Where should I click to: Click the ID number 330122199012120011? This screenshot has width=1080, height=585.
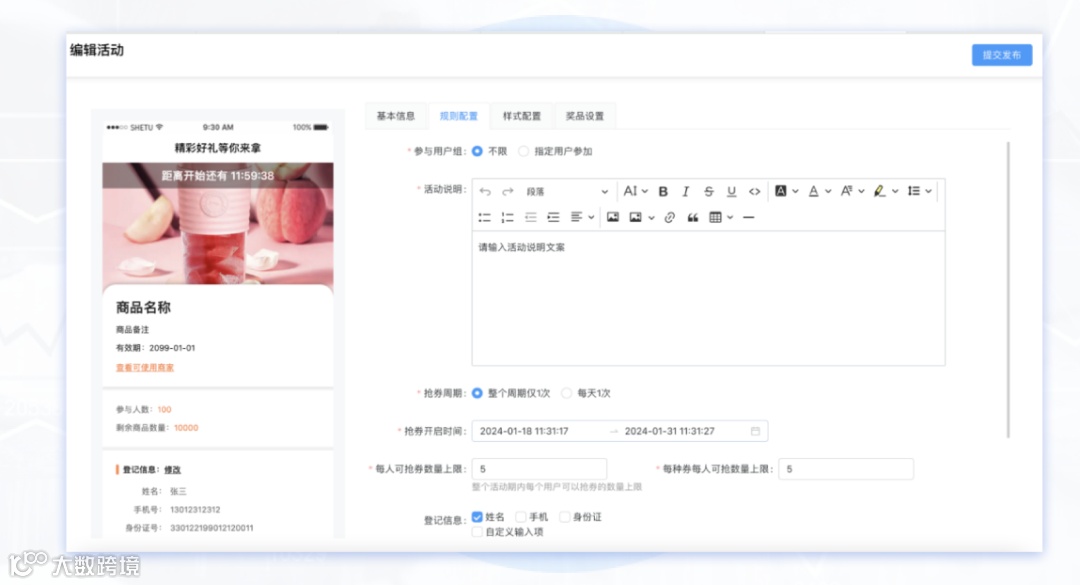point(211,528)
